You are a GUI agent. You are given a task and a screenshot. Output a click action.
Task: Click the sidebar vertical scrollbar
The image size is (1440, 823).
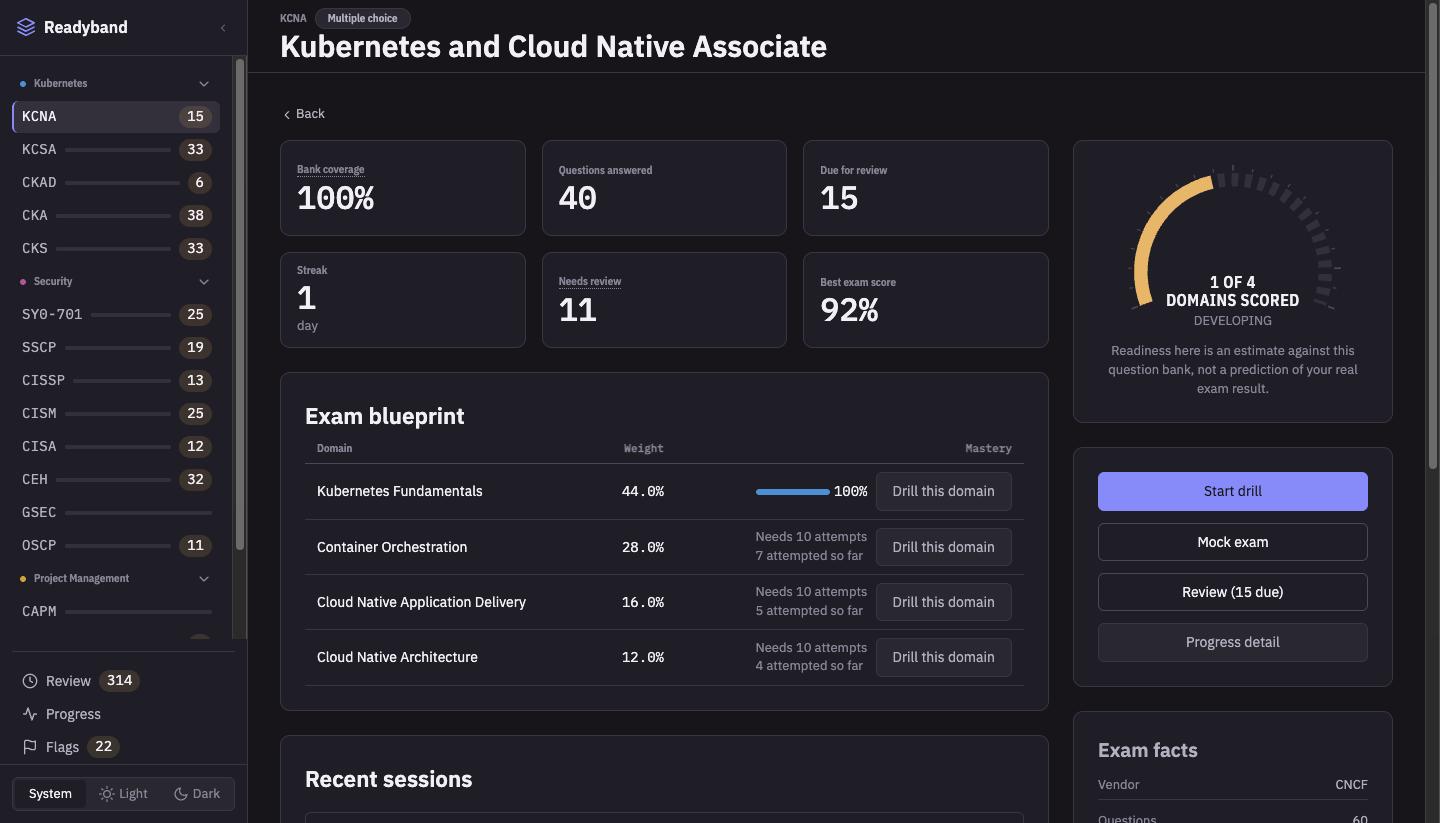pos(240,304)
